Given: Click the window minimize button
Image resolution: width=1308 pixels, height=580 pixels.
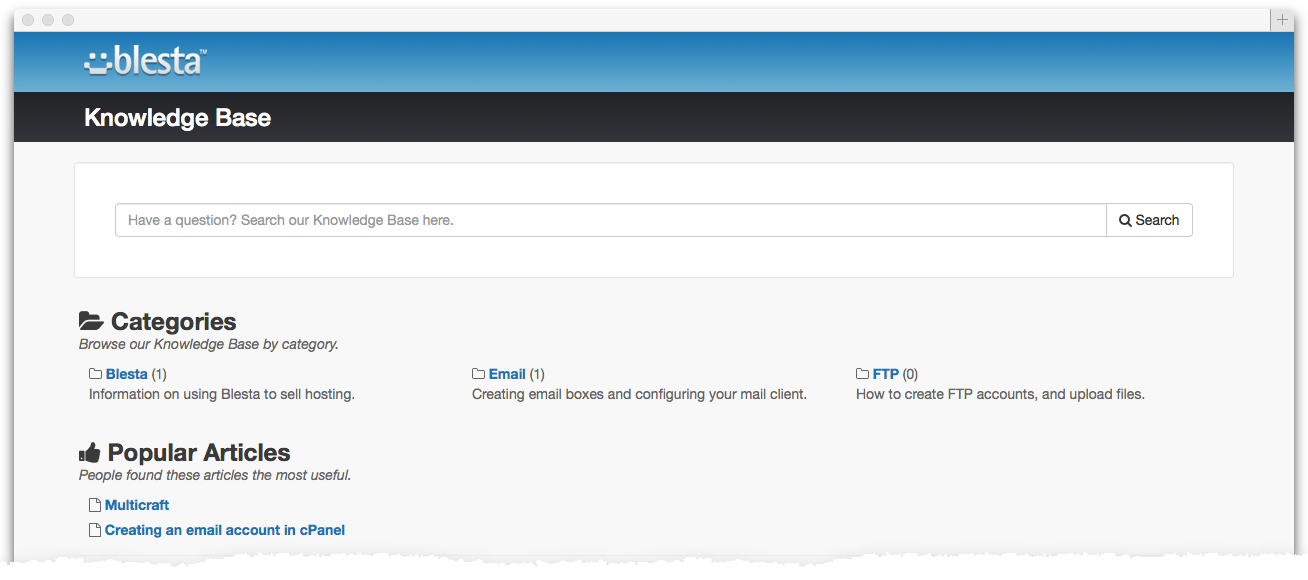Looking at the screenshot, I should (x=47, y=19).
